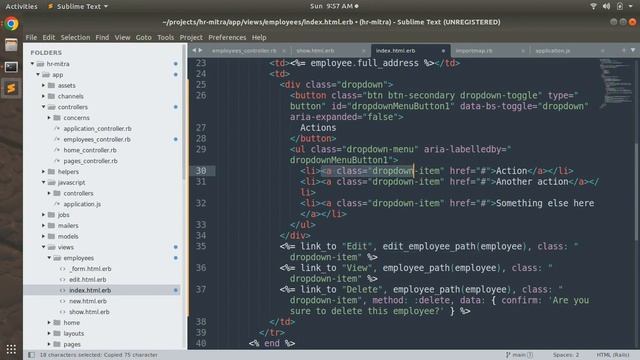Expand the mailers folder
Image resolution: width=640 pixels, height=360 pixels.
point(43,225)
